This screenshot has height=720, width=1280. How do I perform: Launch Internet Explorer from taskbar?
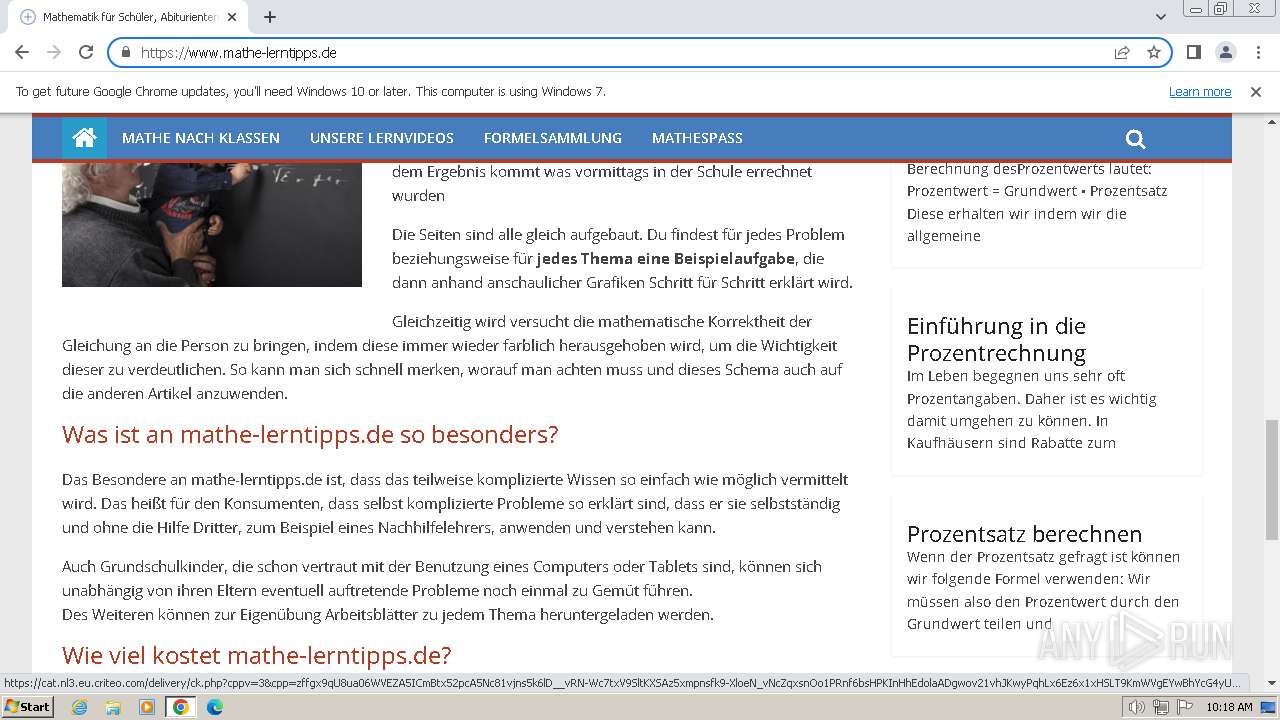point(79,707)
